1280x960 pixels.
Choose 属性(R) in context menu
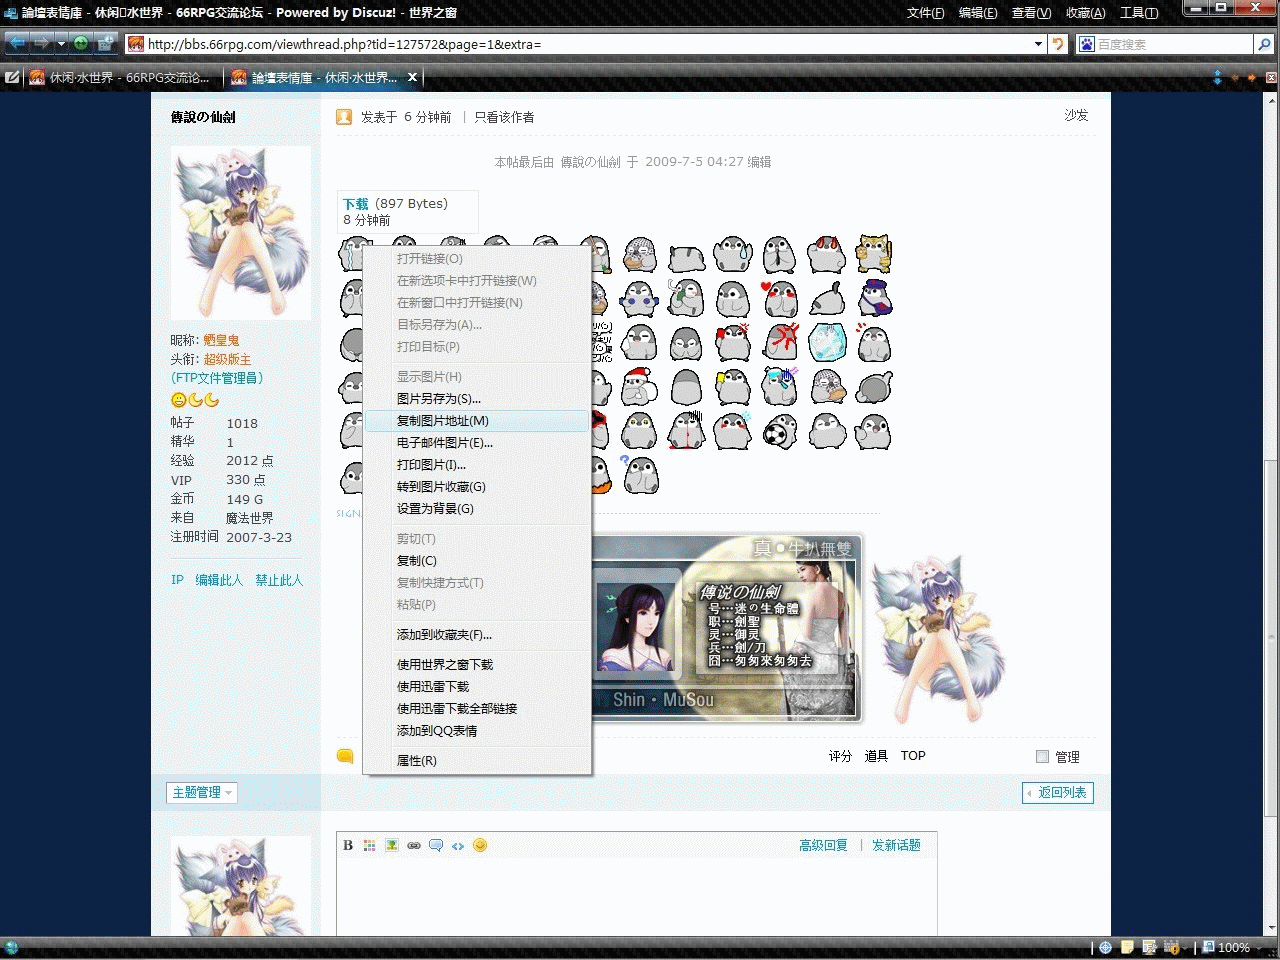point(478,761)
